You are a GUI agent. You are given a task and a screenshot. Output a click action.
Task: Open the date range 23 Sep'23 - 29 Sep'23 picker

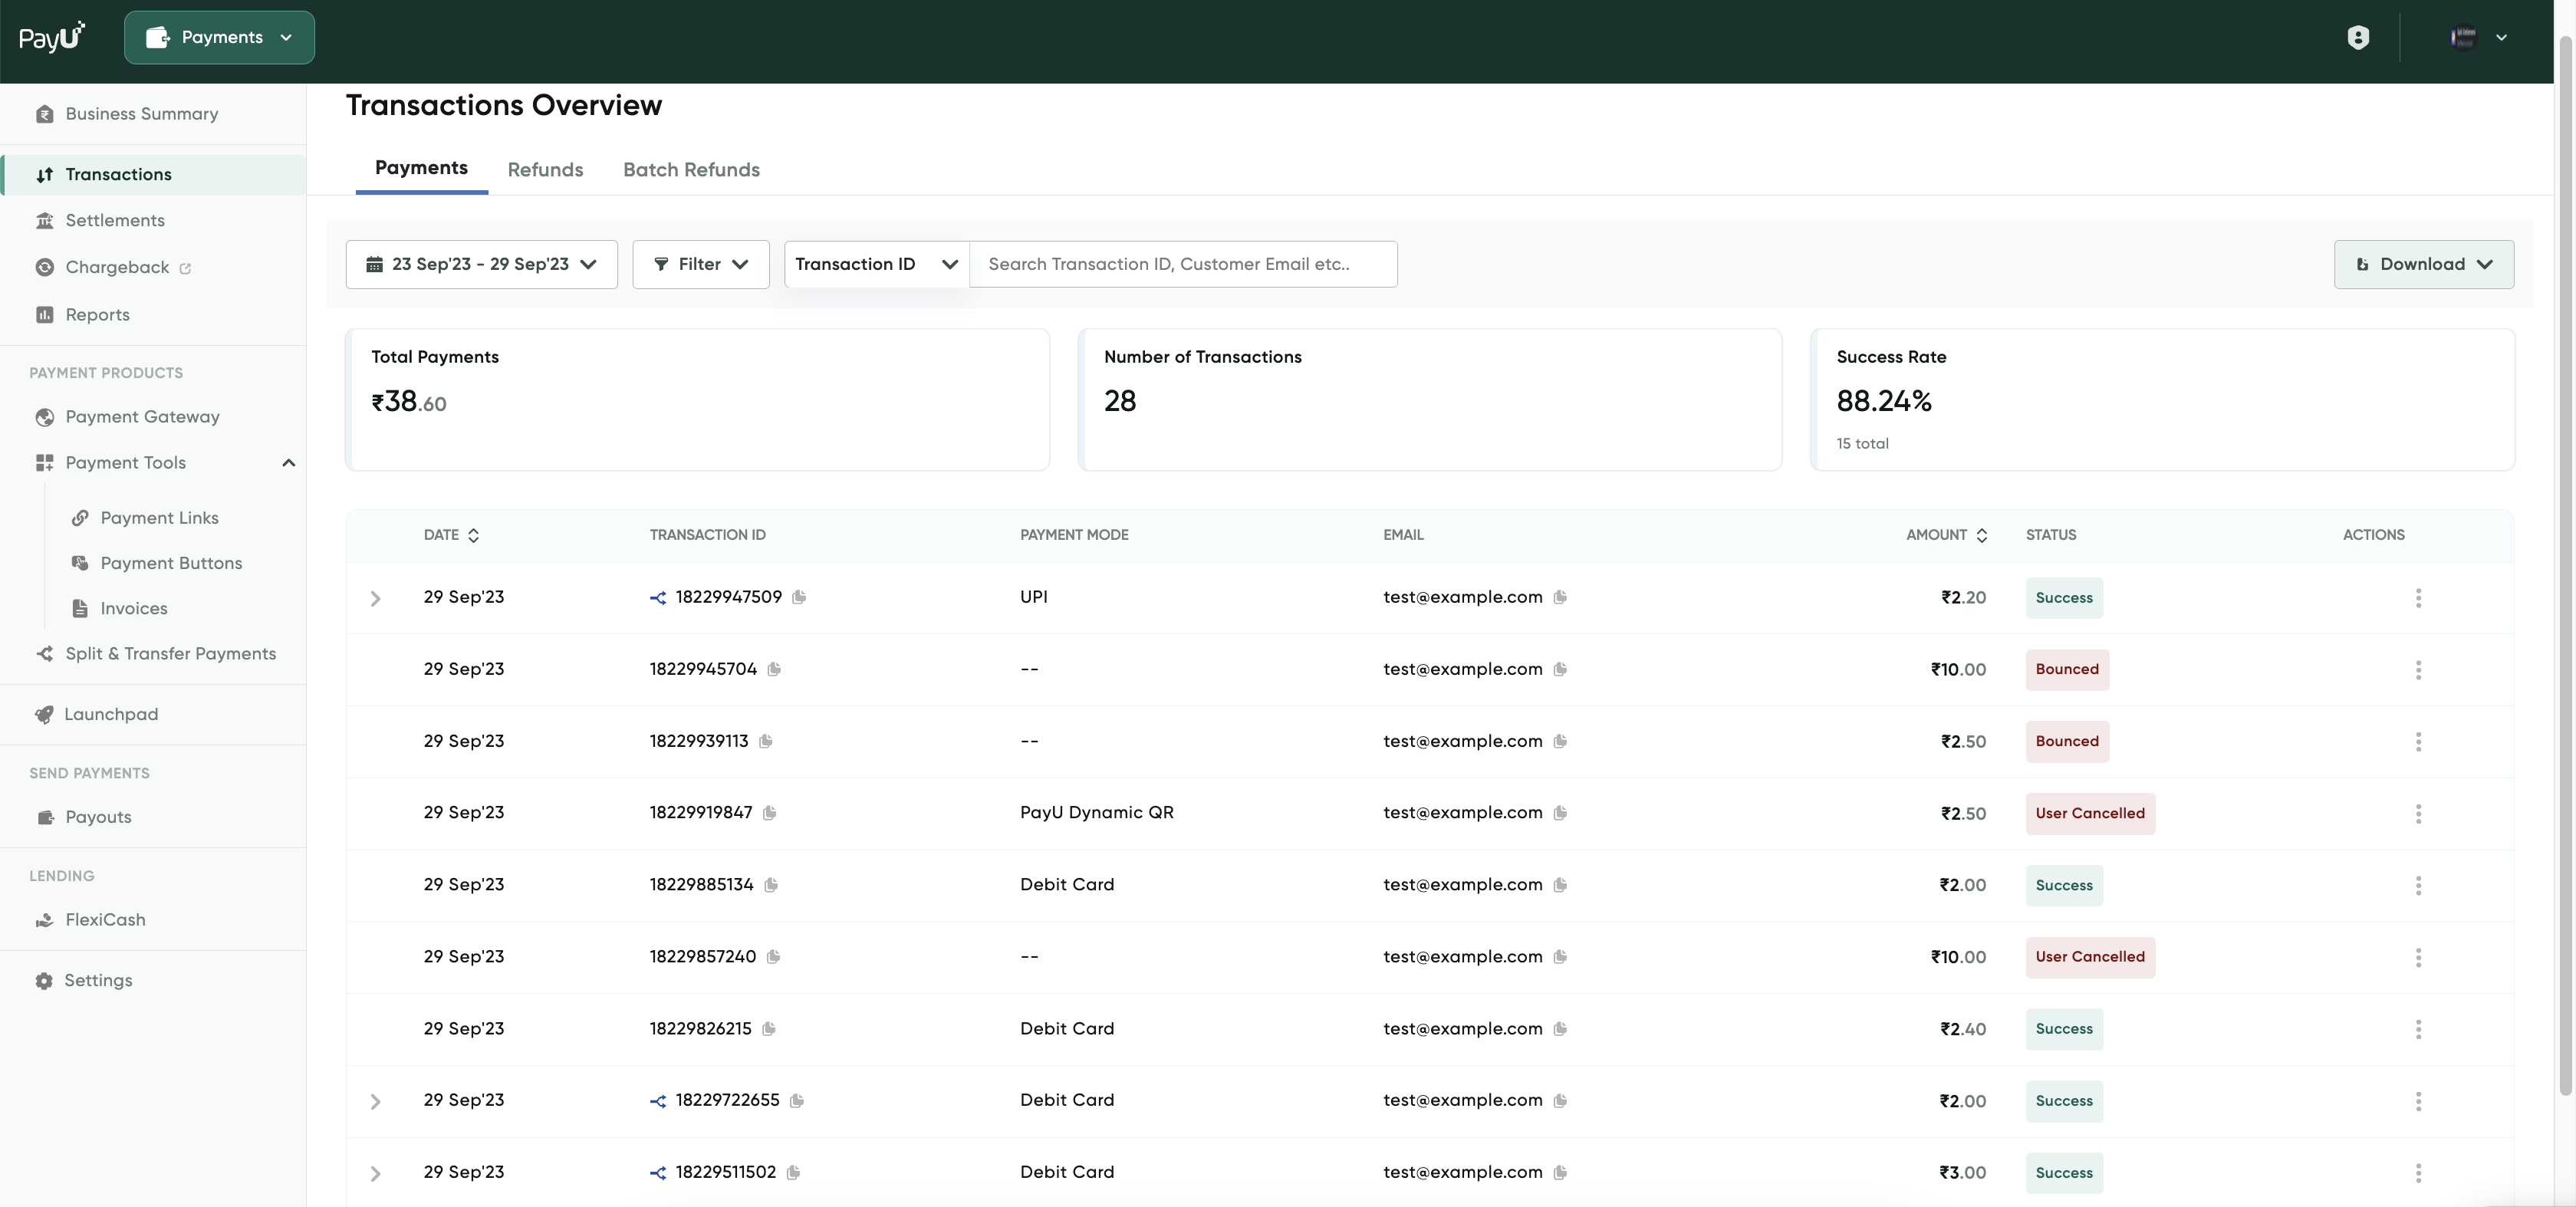481,264
